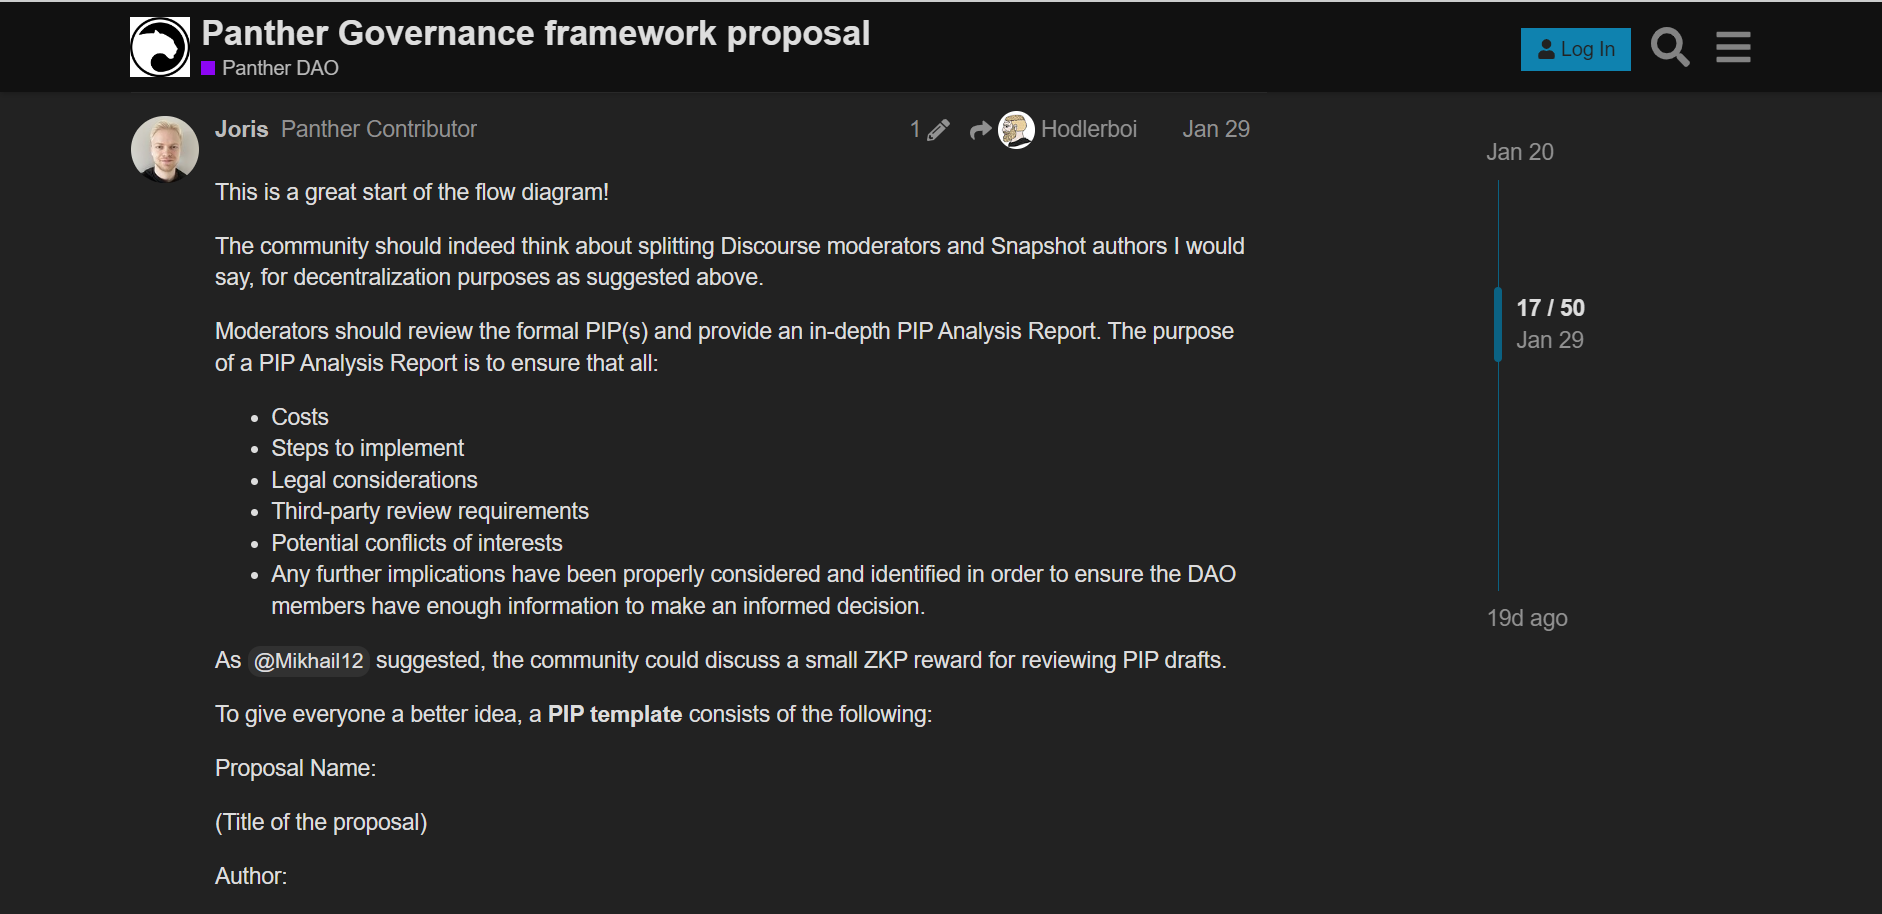Click the 17 / 50 timeline position
Image resolution: width=1882 pixels, height=914 pixels.
coord(1550,308)
